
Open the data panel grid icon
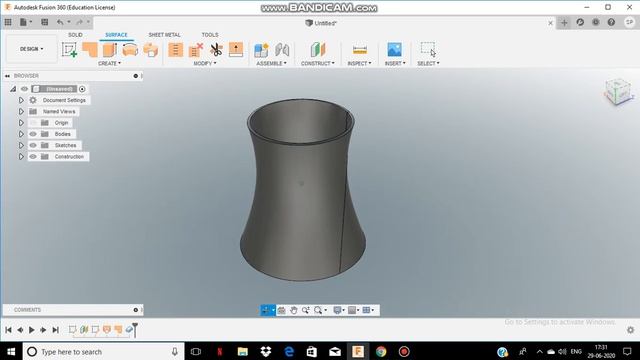point(8,22)
